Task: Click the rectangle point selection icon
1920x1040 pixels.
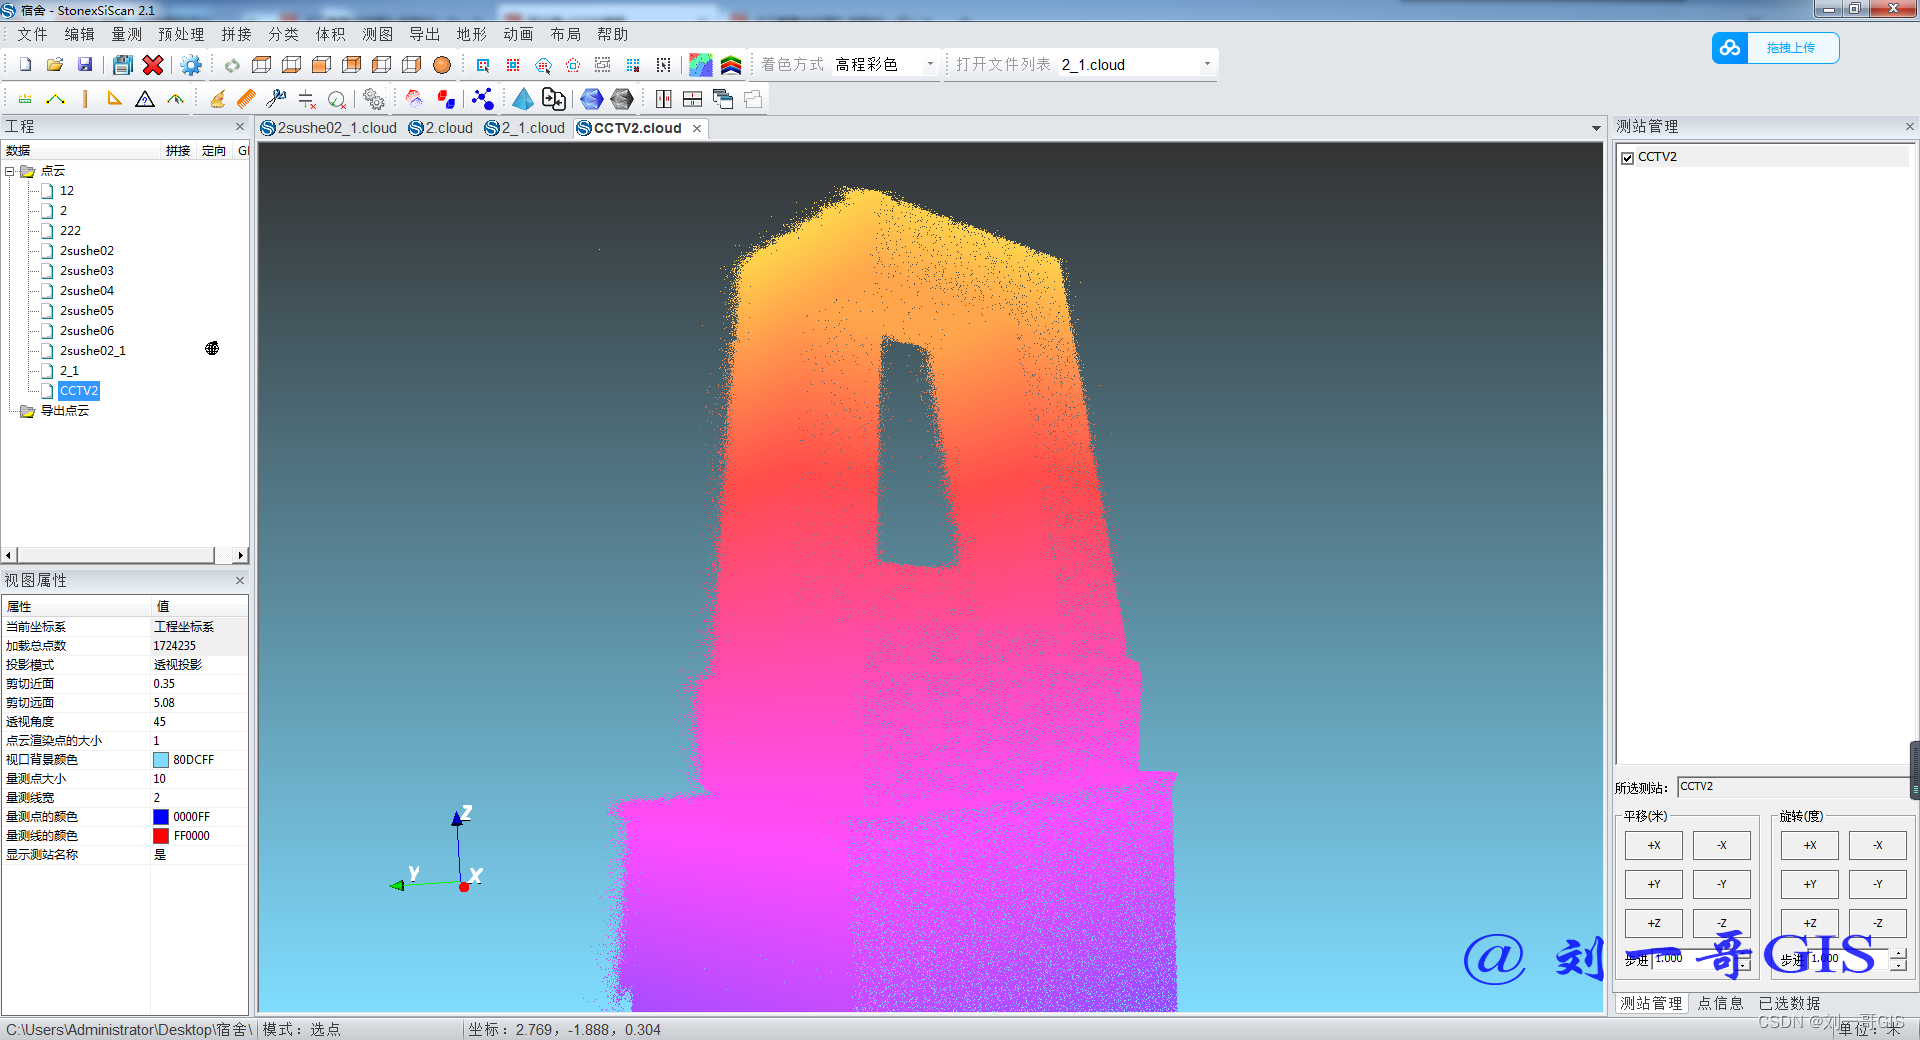Action: tap(483, 65)
